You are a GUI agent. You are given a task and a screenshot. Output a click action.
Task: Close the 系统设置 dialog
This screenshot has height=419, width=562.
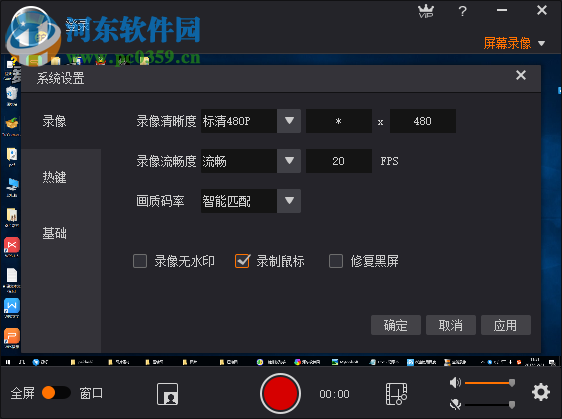click(521, 75)
